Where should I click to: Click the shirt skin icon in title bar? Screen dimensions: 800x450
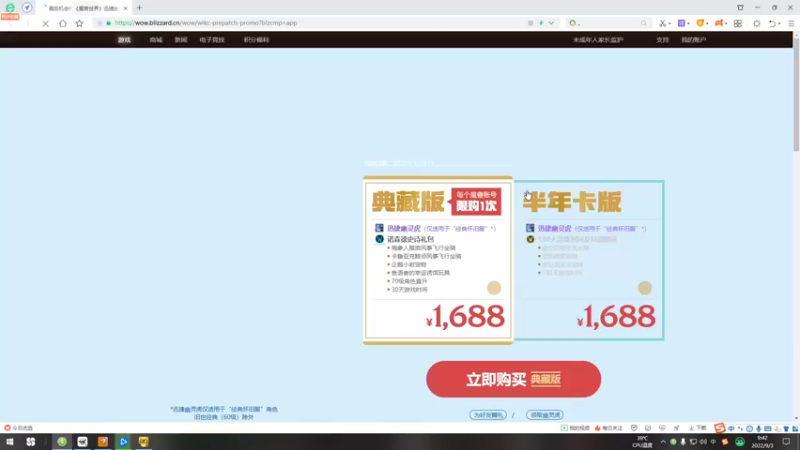740,8
